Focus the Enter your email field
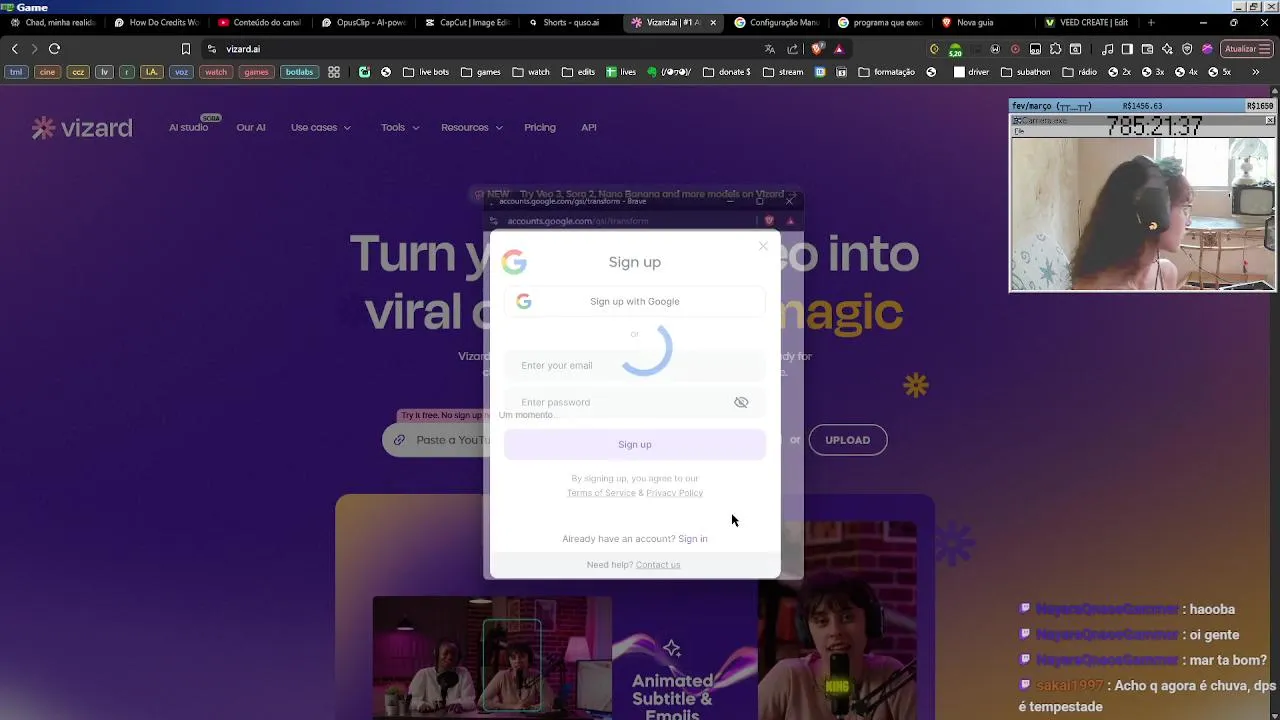 pyautogui.click(x=635, y=365)
